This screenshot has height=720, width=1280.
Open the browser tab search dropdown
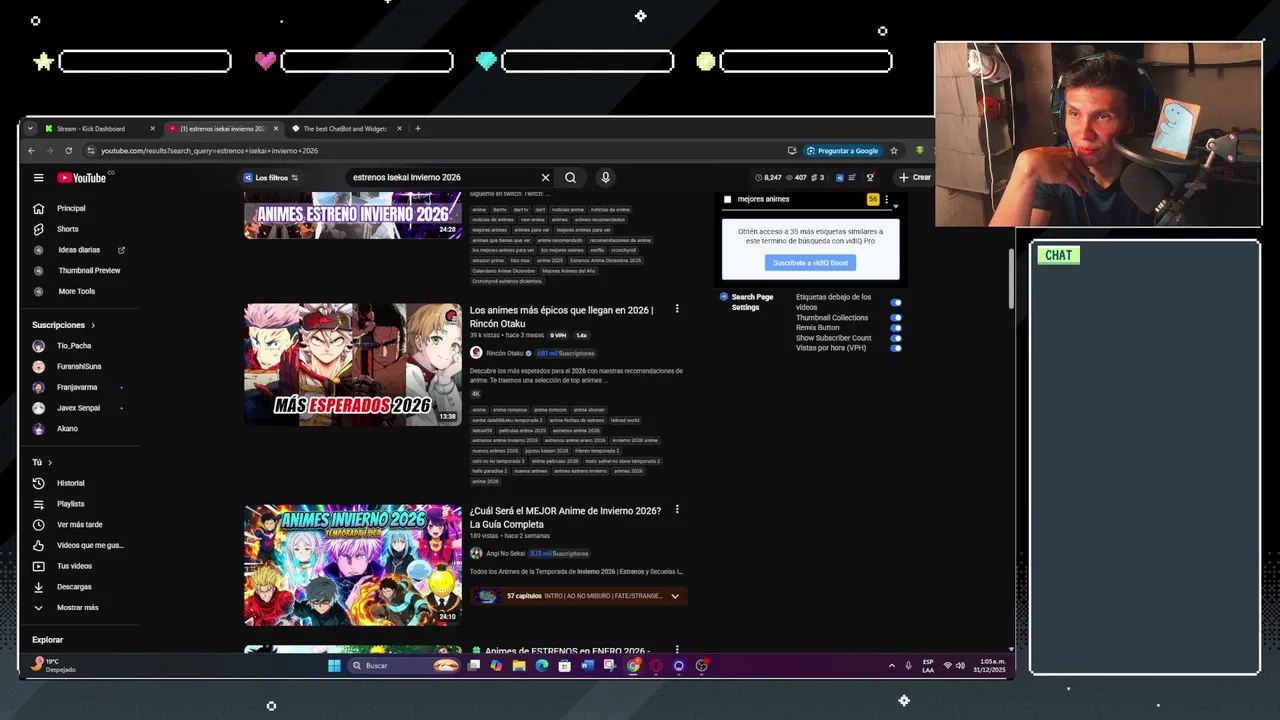click(x=30, y=128)
